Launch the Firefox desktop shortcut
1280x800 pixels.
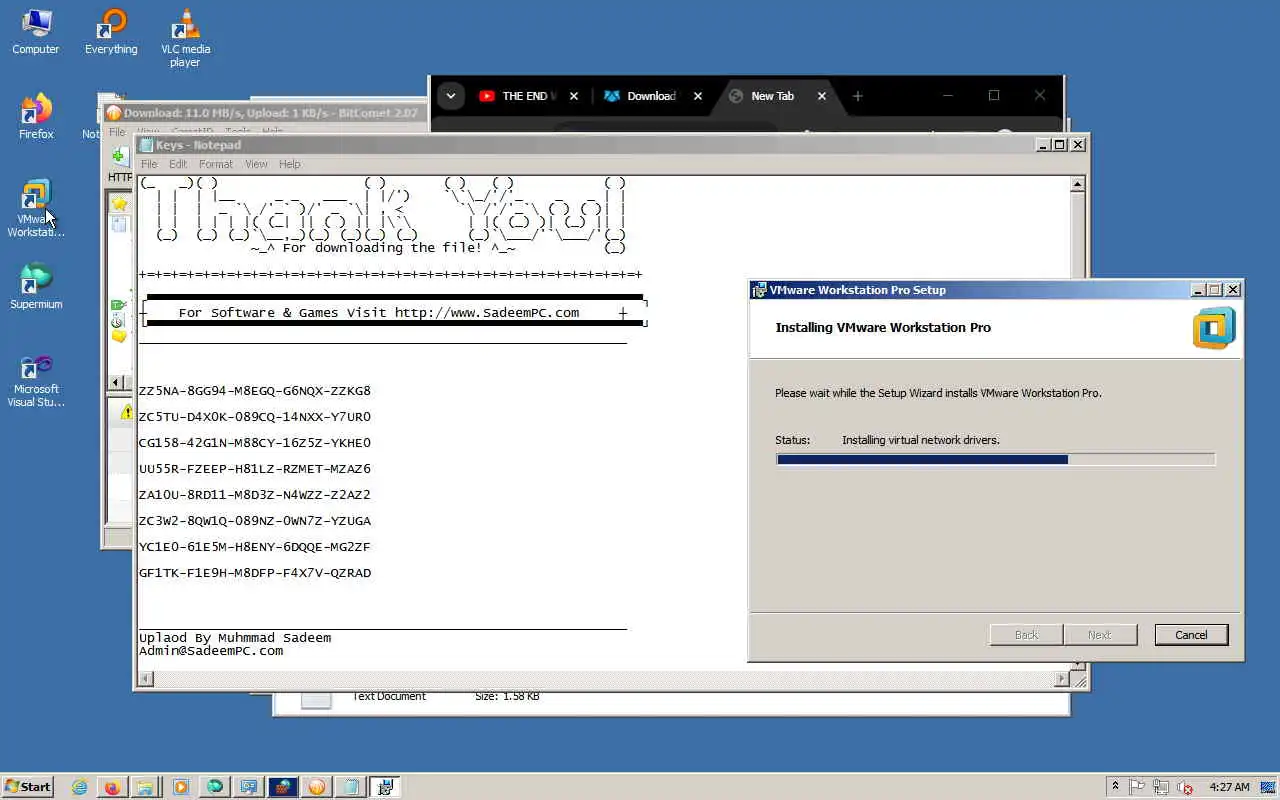click(36, 117)
